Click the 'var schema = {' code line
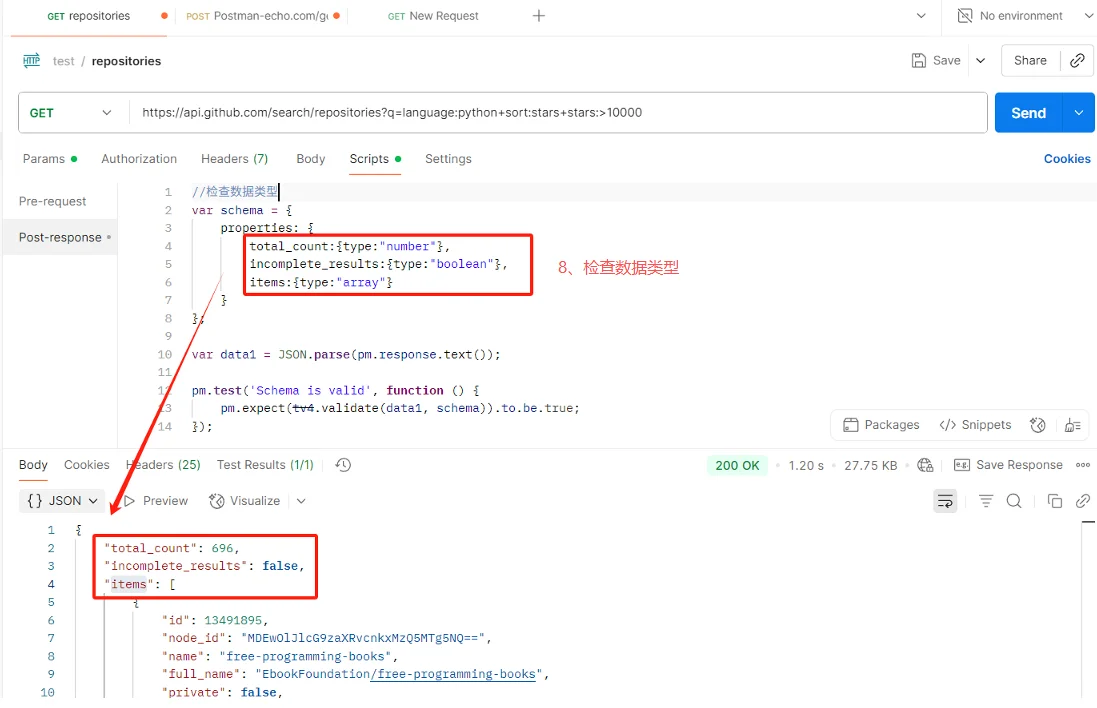The height and width of the screenshot is (708, 1097). pyautogui.click(x=241, y=210)
